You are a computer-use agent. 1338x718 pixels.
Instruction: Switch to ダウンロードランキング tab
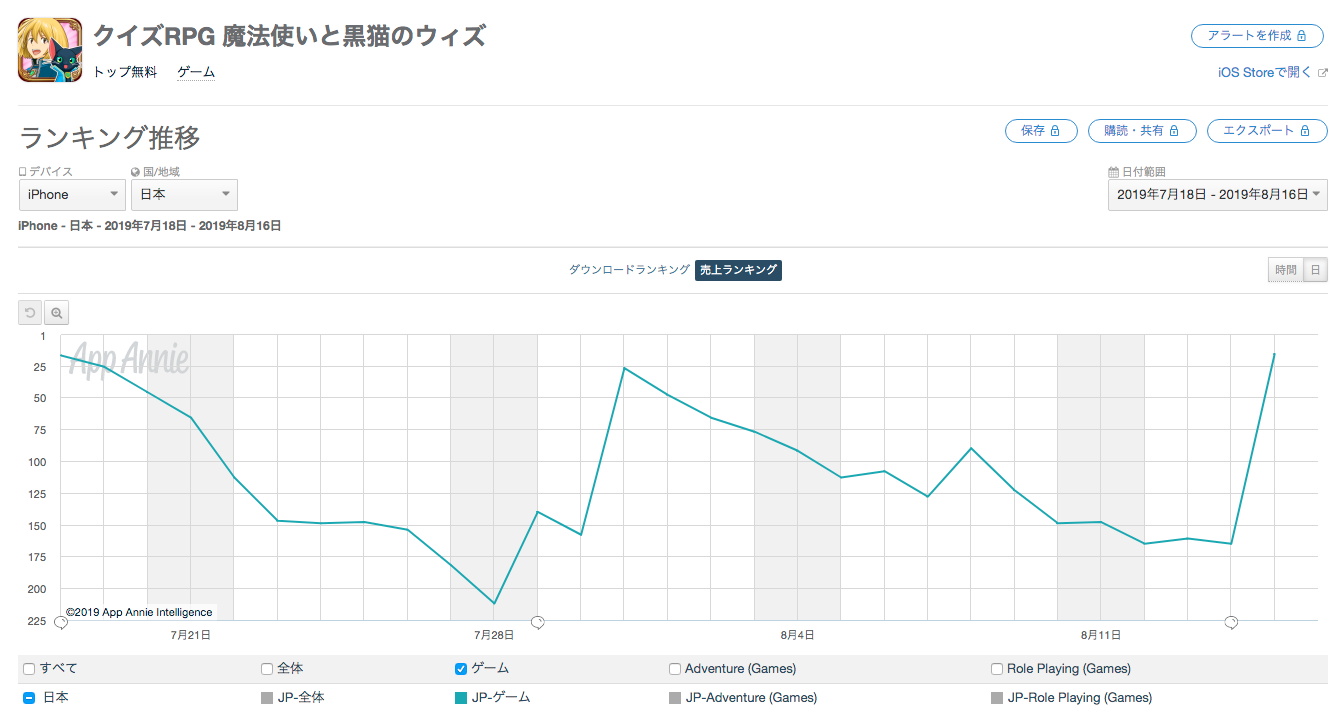pyautogui.click(x=629, y=270)
